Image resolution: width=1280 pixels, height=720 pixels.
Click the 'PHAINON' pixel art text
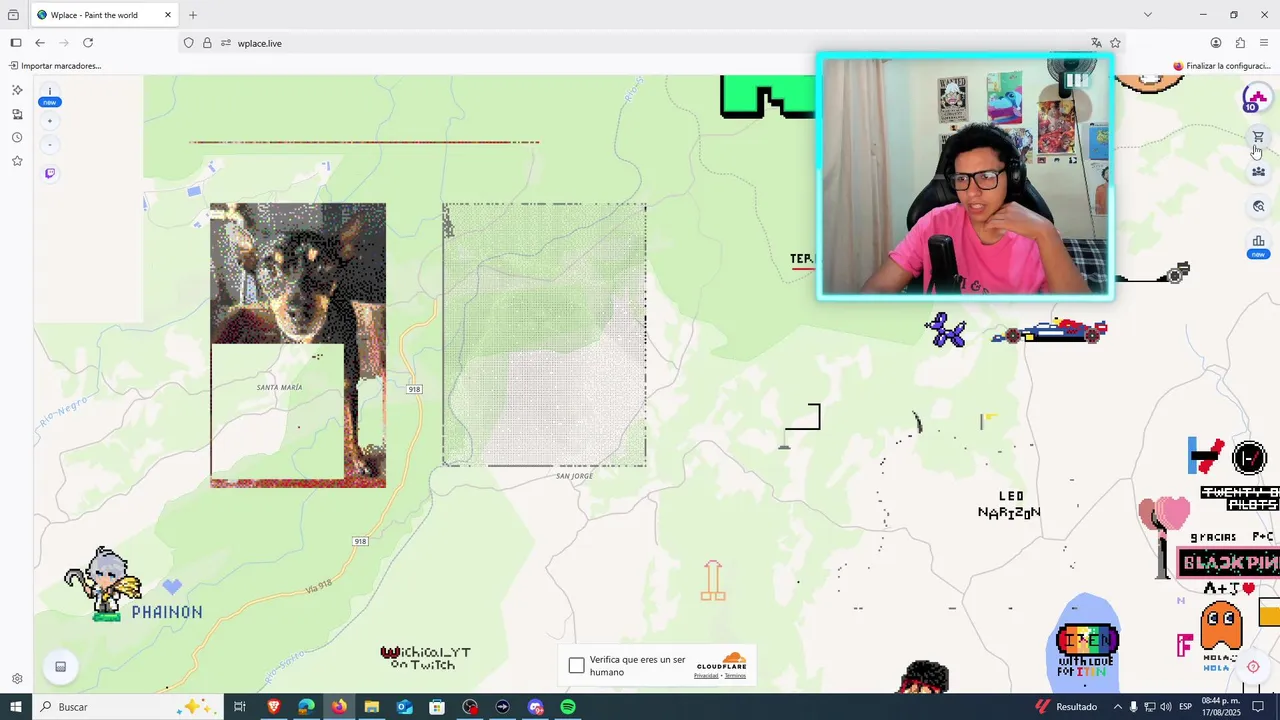(x=167, y=612)
